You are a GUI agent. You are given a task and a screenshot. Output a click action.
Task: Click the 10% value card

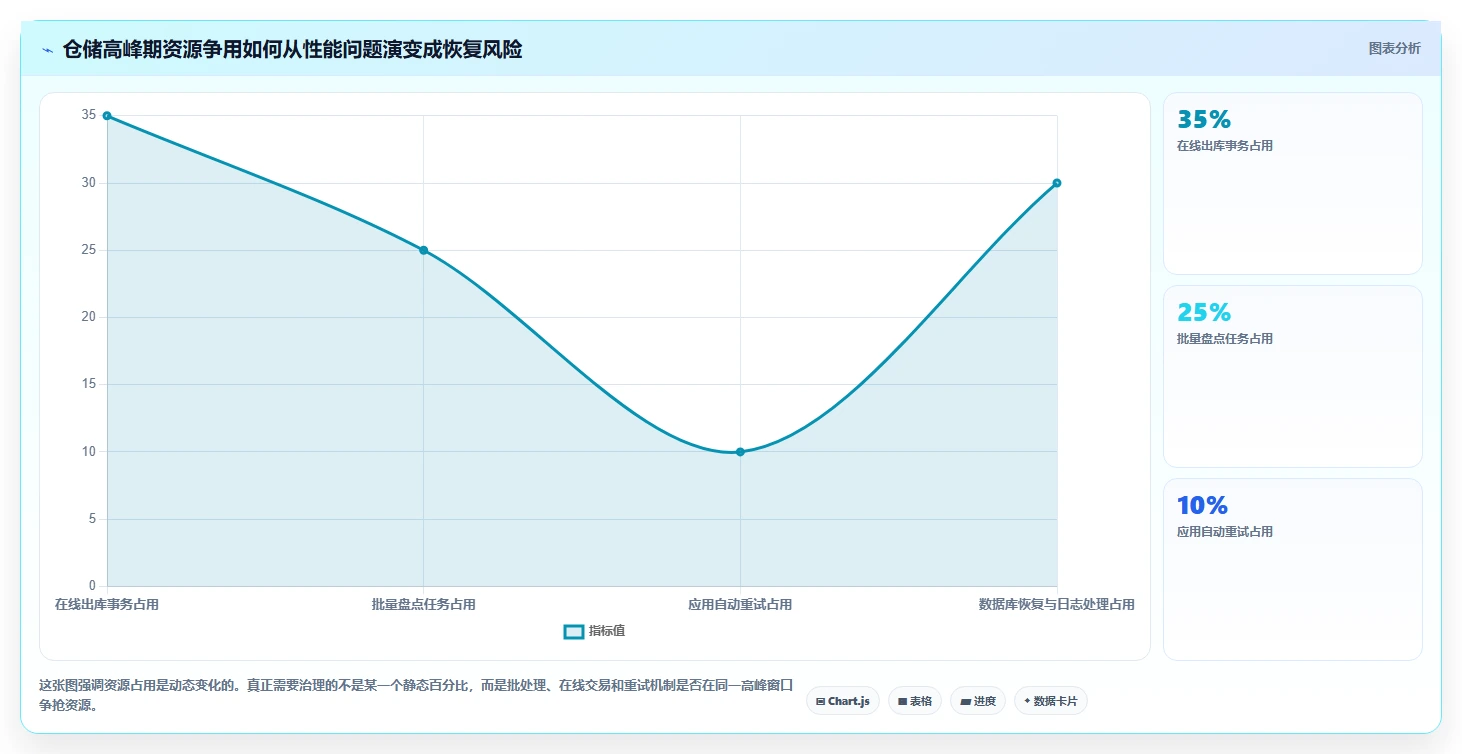coord(1292,569)
